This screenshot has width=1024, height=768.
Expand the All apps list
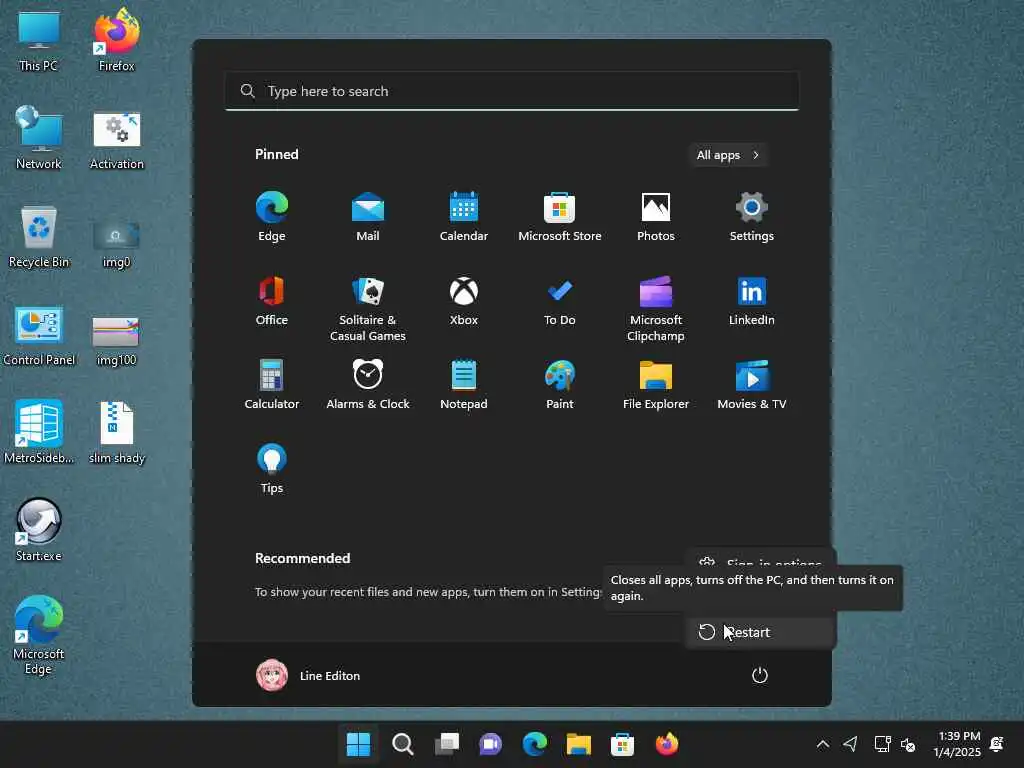point(728,155)
